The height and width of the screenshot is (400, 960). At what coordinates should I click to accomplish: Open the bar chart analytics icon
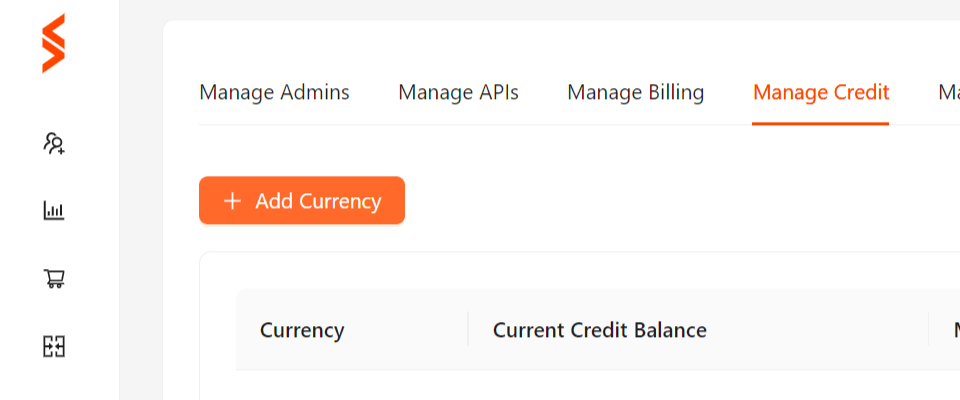pyautogui.click(x=54, y=211)
